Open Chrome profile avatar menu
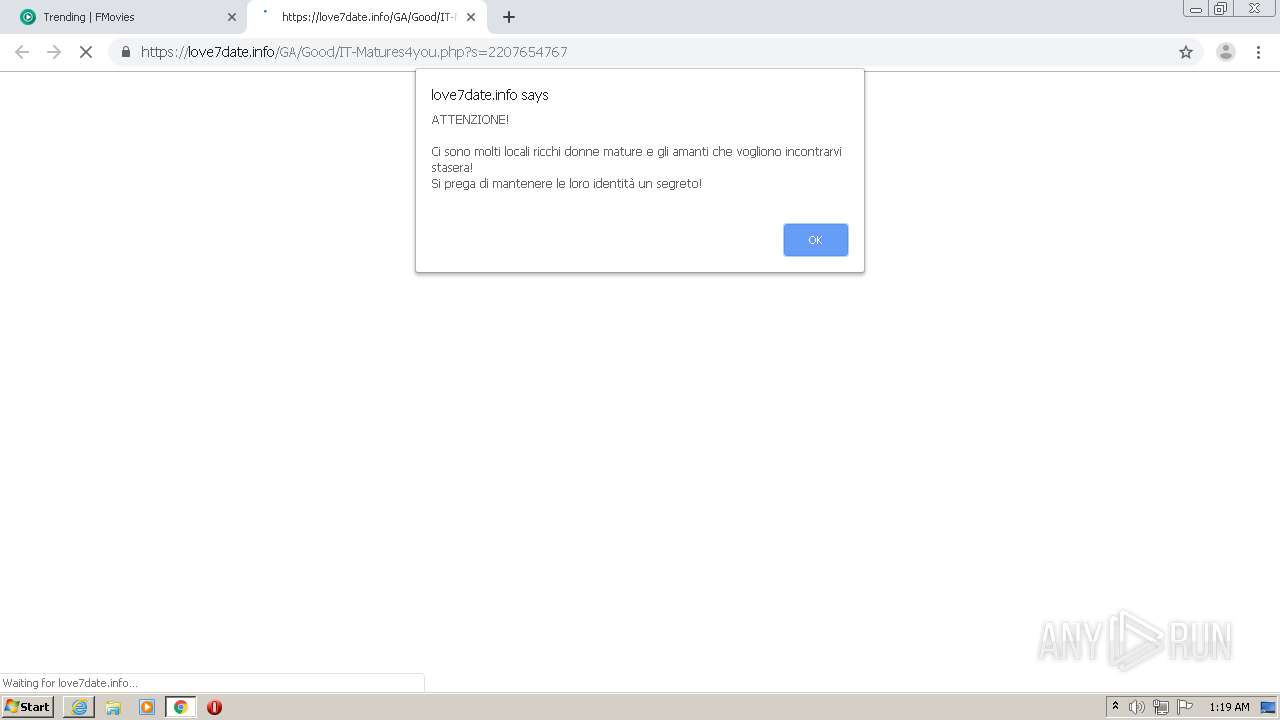 (x=1225, y=52)
